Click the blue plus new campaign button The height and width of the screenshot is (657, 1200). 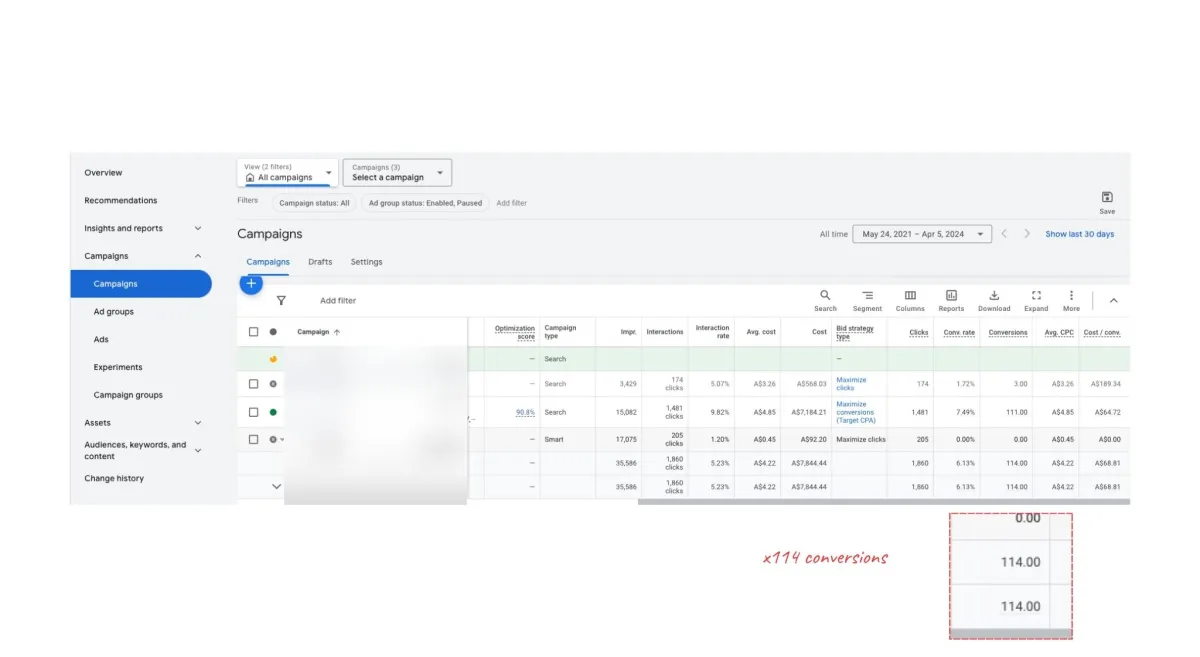coord(251,284)
